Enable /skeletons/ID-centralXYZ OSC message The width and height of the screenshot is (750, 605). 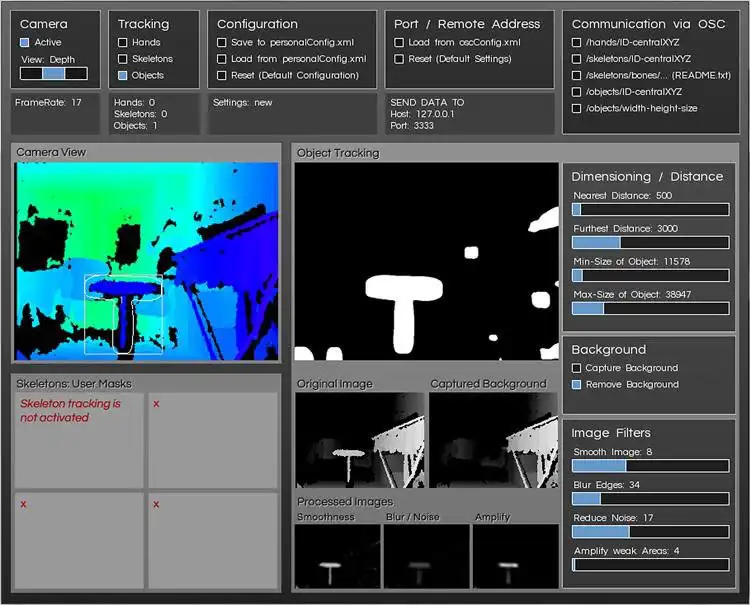point(576,59)
